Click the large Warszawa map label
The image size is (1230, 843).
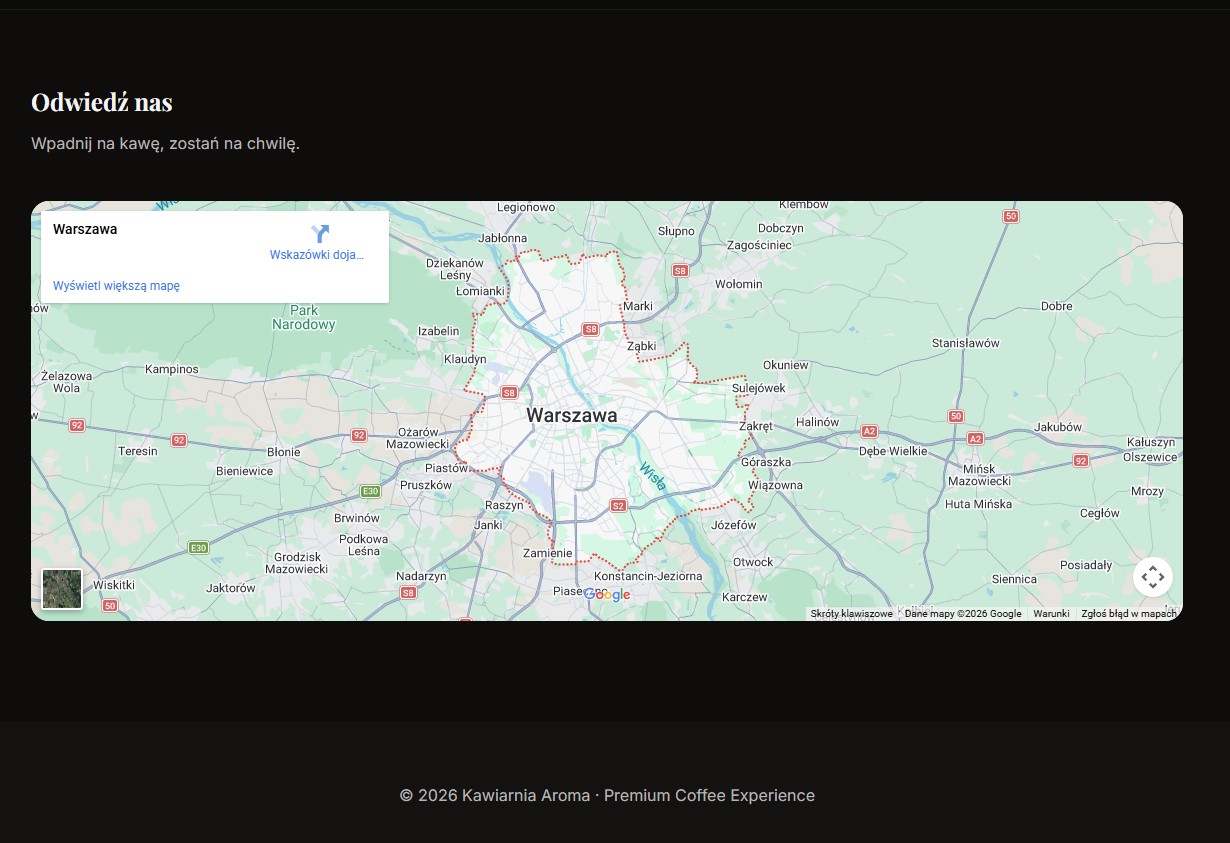pyautogui.click(x=572, y=415)
